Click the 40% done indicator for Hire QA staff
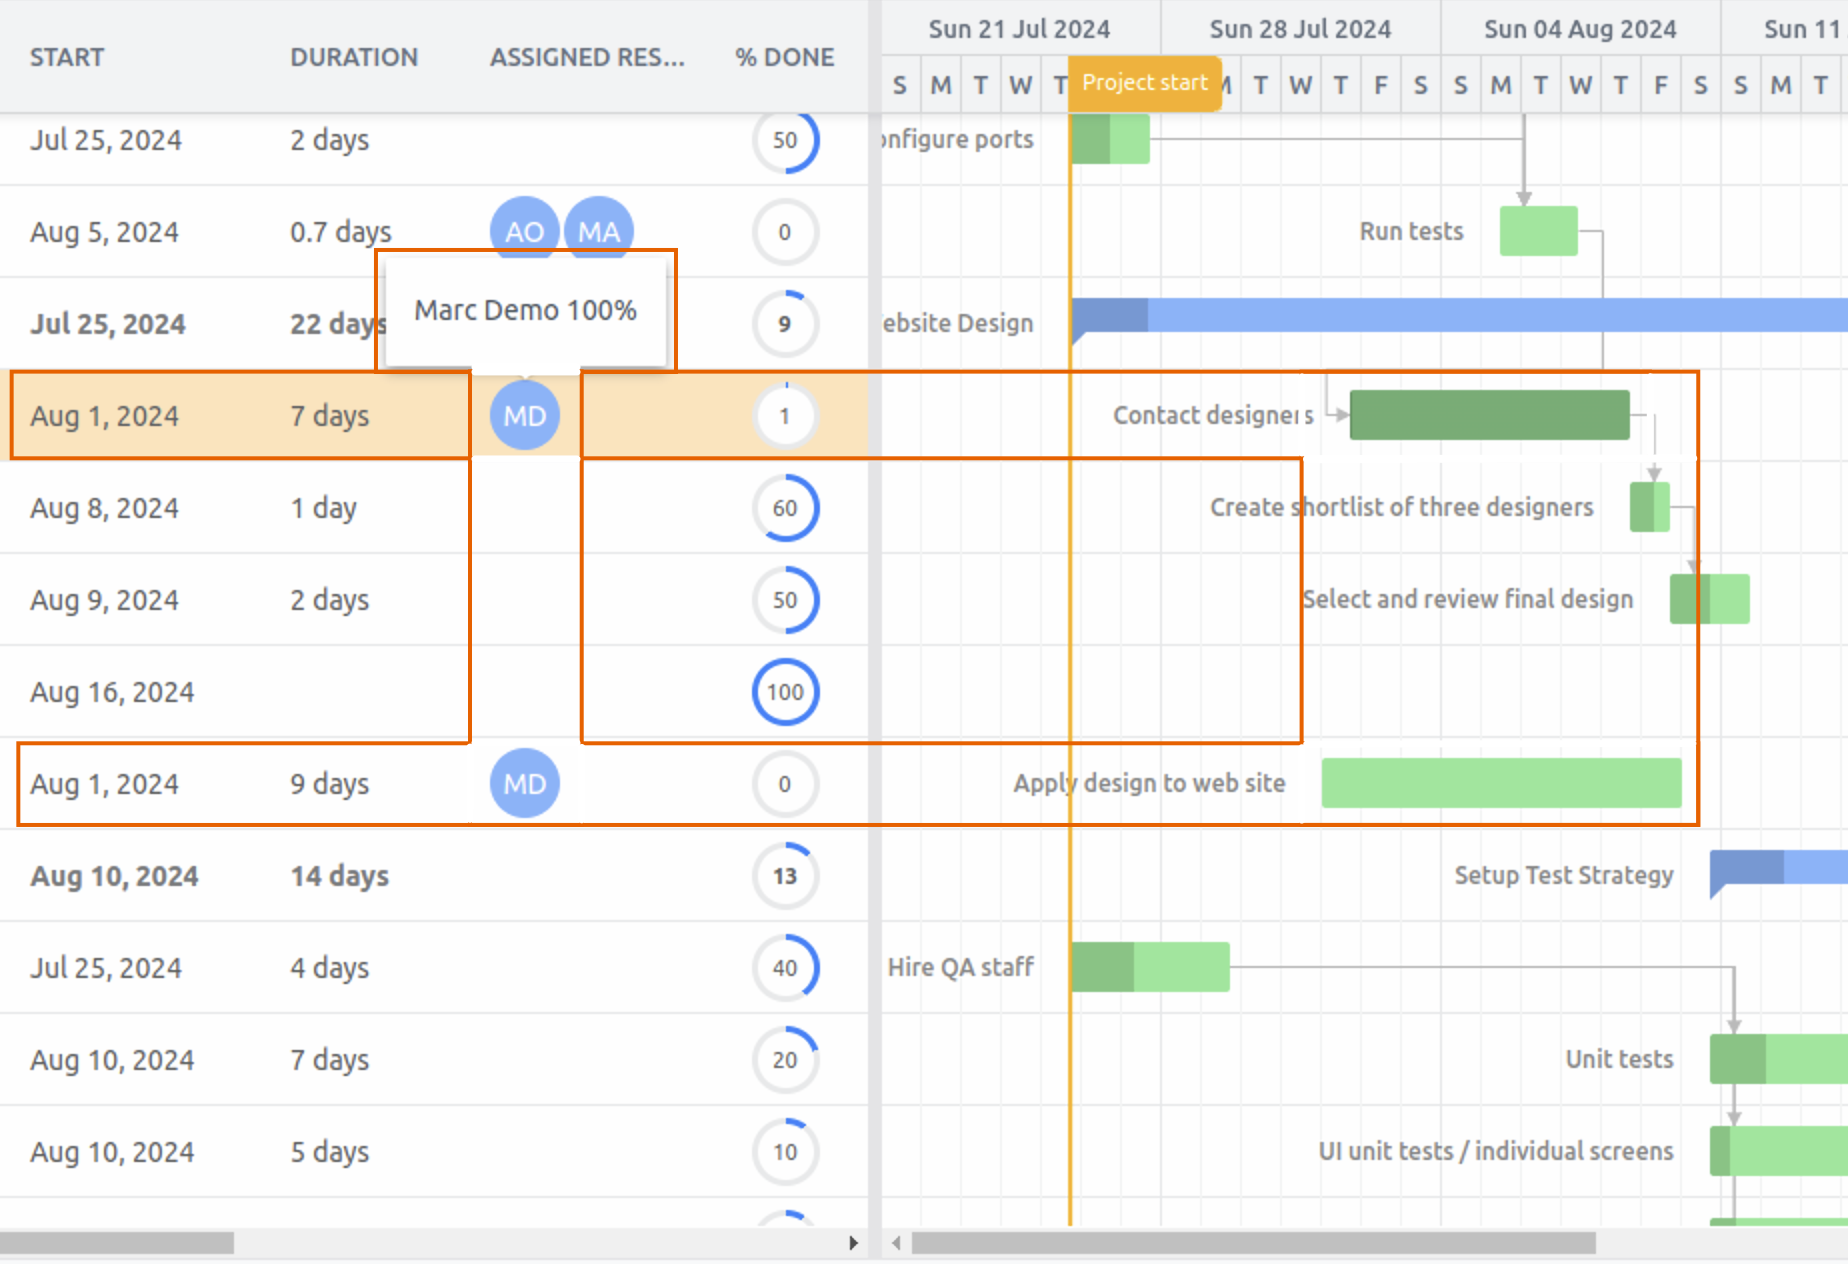 785,968
